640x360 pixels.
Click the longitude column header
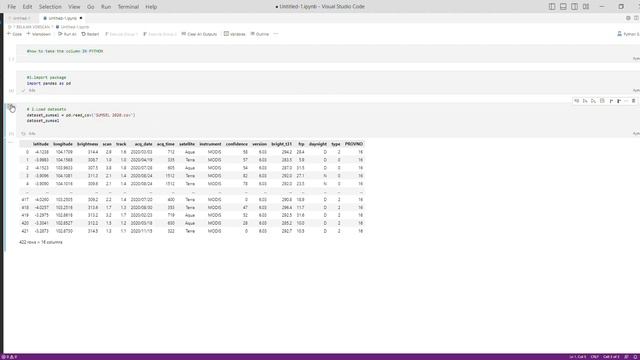point(63,144)
